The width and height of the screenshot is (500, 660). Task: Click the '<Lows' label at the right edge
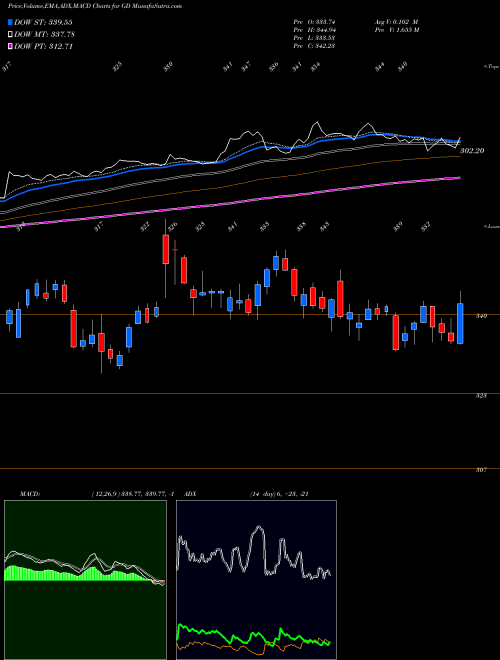coord(491,226)
